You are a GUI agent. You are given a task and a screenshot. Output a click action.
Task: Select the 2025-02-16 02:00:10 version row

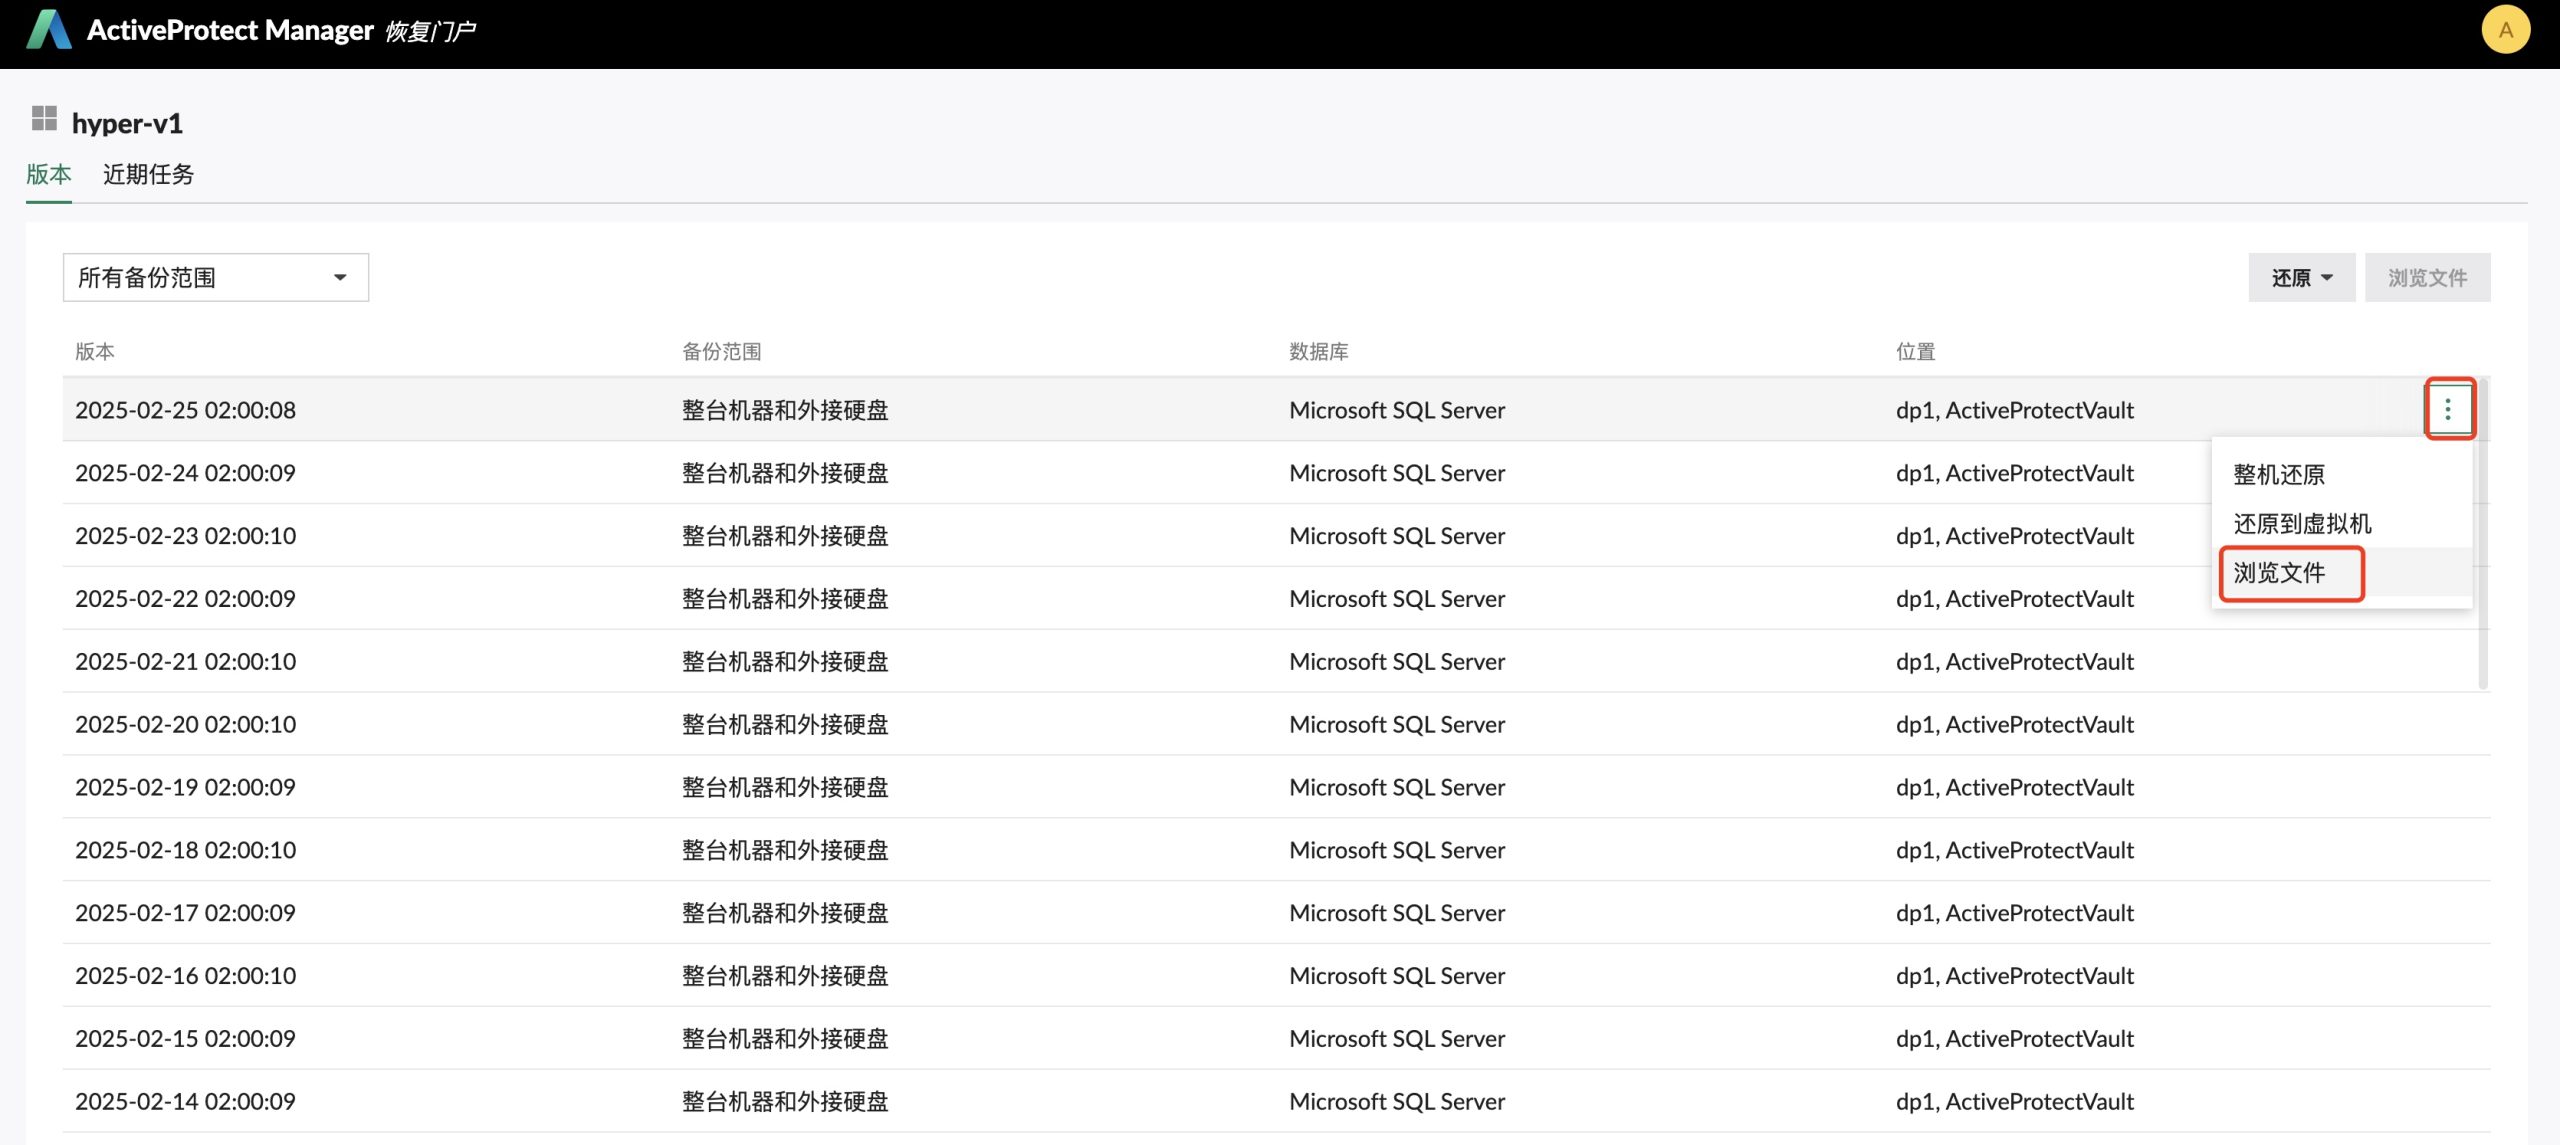click(1276, 975)
